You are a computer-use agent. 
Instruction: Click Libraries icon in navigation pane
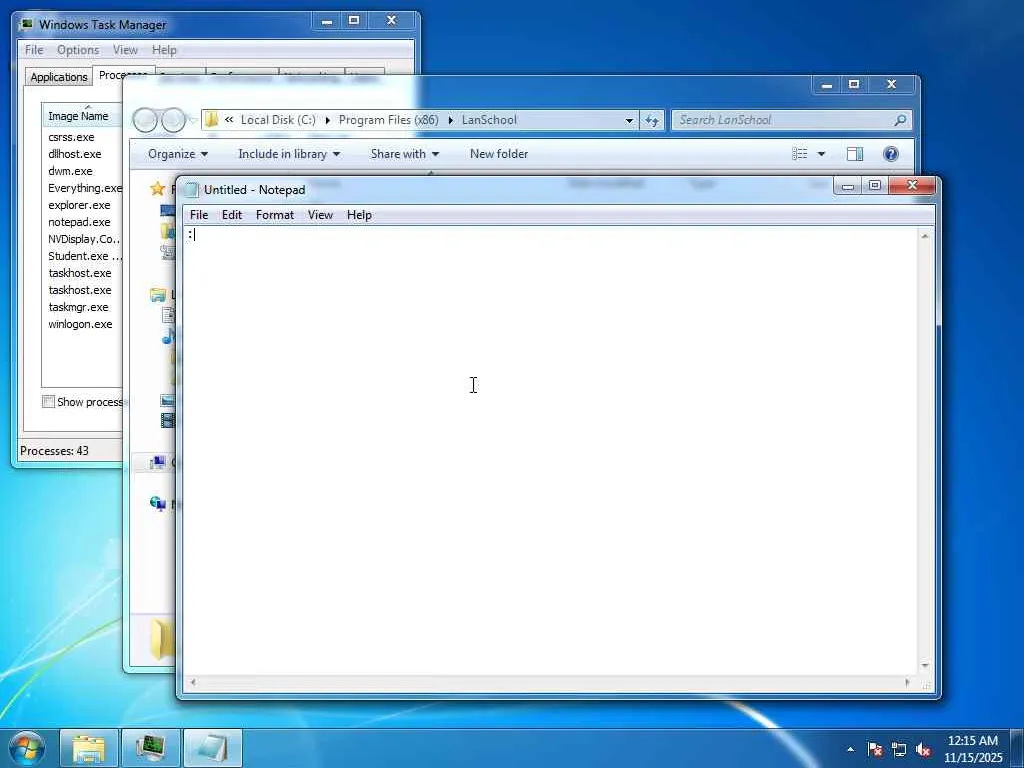157,295
